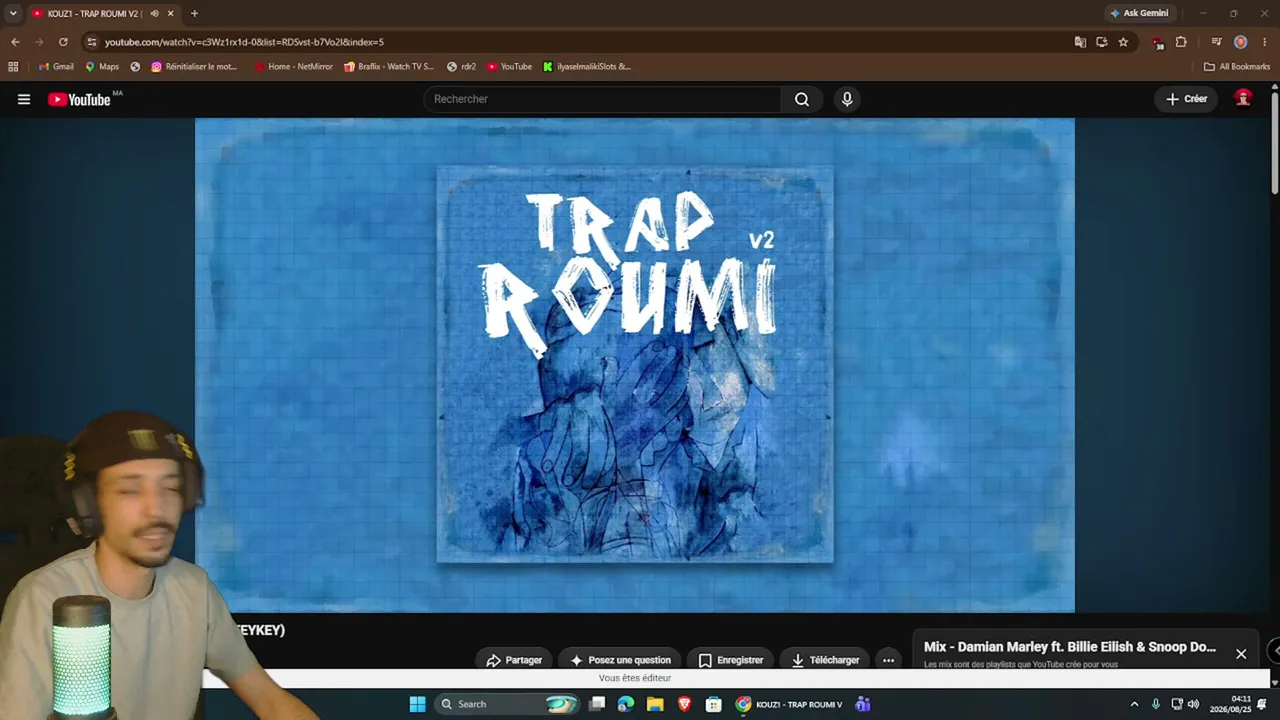Mute tab using audio speaker icon
The height and width of the screenshot is (720, 1280).
point(154,13)
